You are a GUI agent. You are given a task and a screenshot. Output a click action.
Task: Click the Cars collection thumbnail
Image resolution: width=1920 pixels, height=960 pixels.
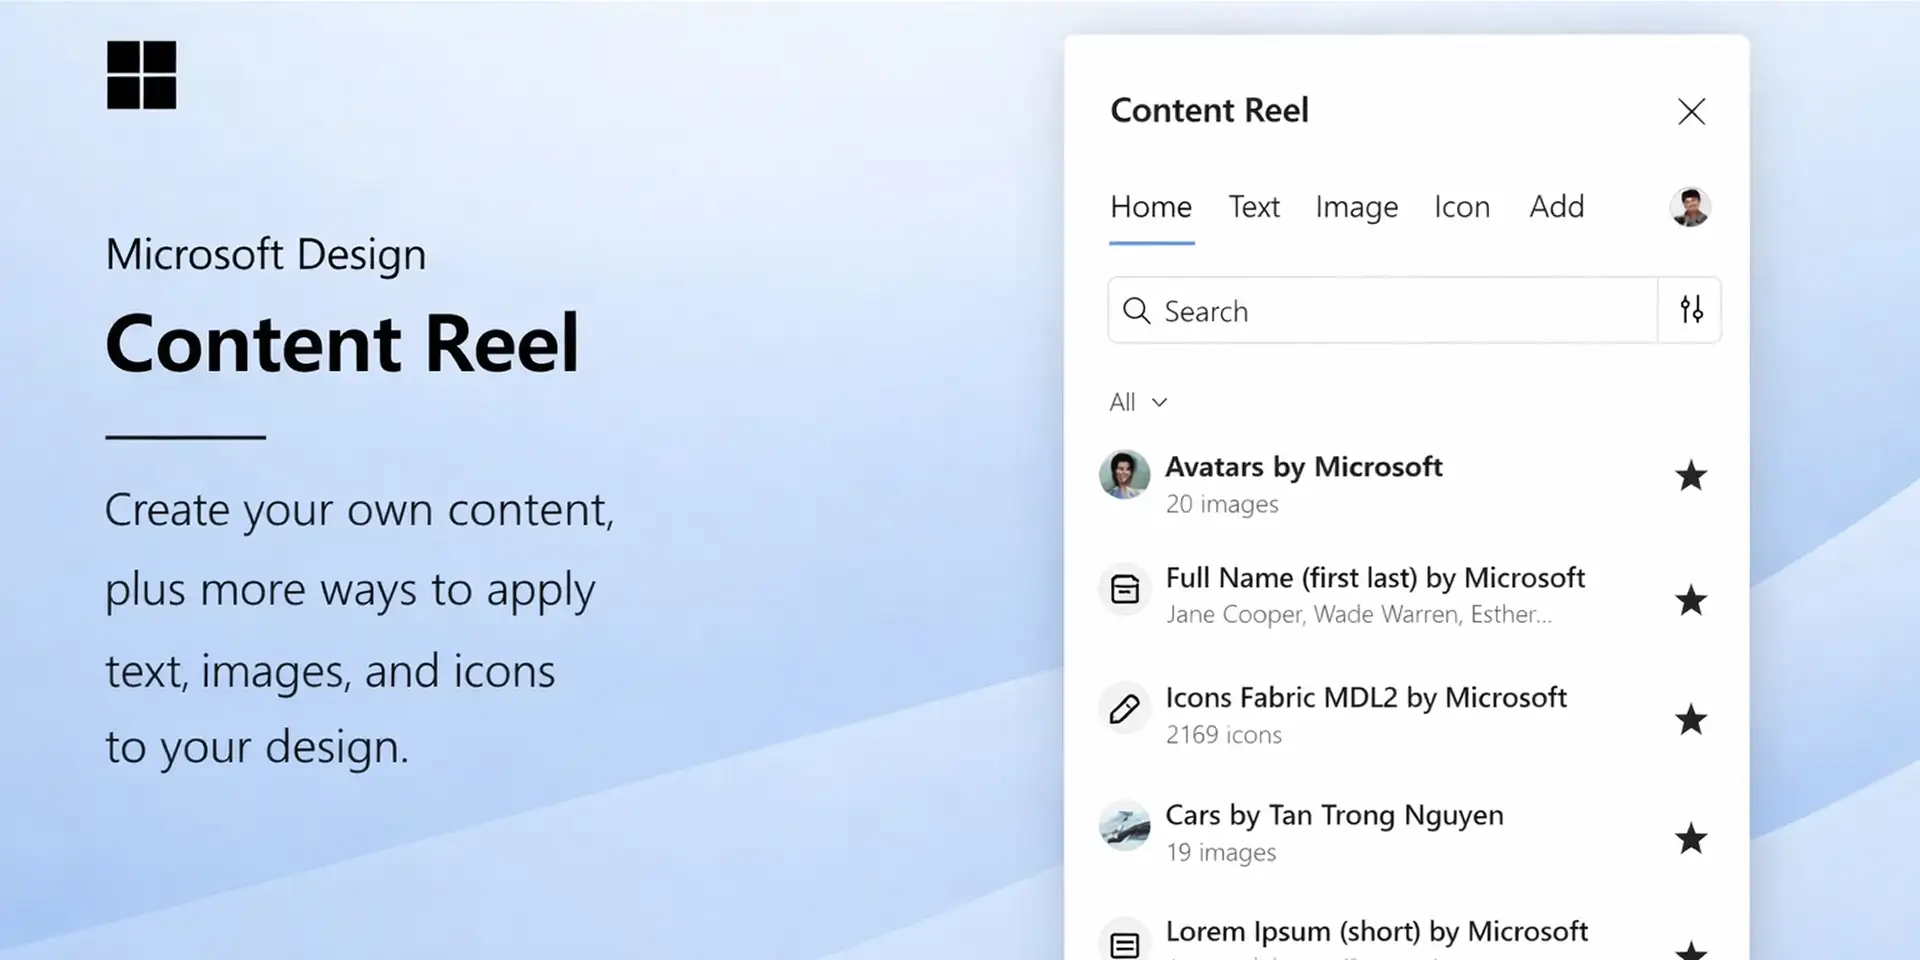pyautogui.click(x=1125, y=826)
